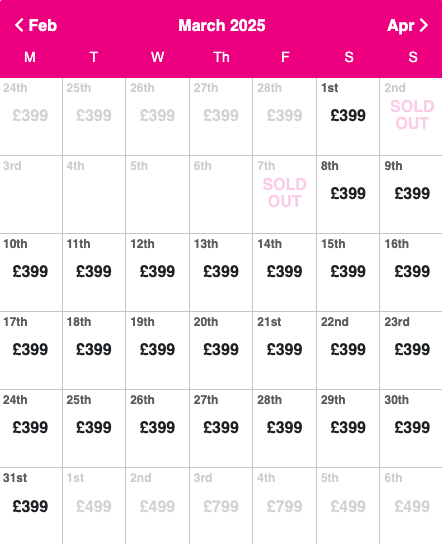Select the 17th date cell
Screen dimensions: 442x544
(31, 351)
